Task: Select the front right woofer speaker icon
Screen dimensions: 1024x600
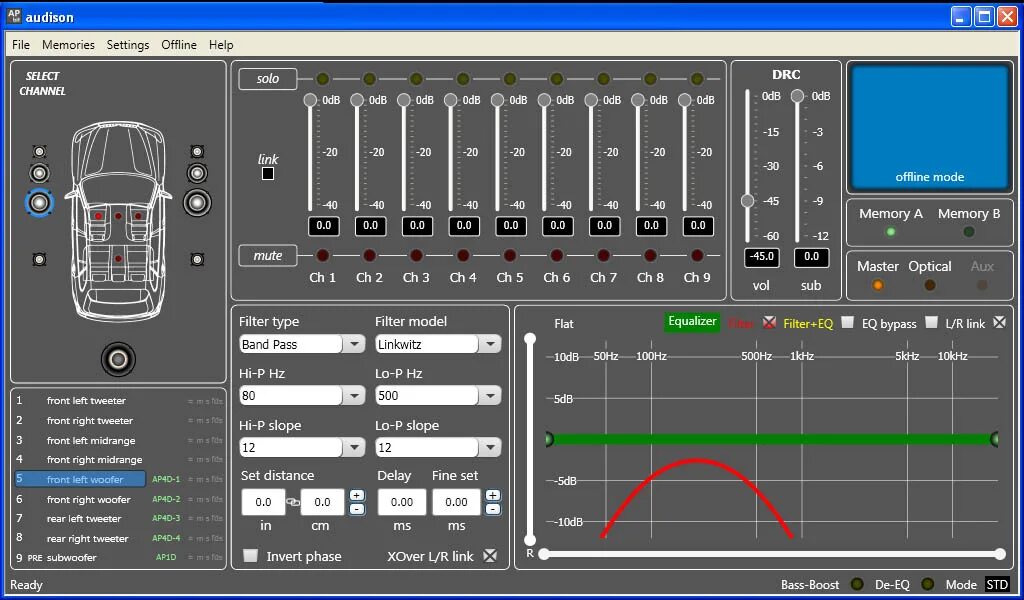Action: [197, 202]
